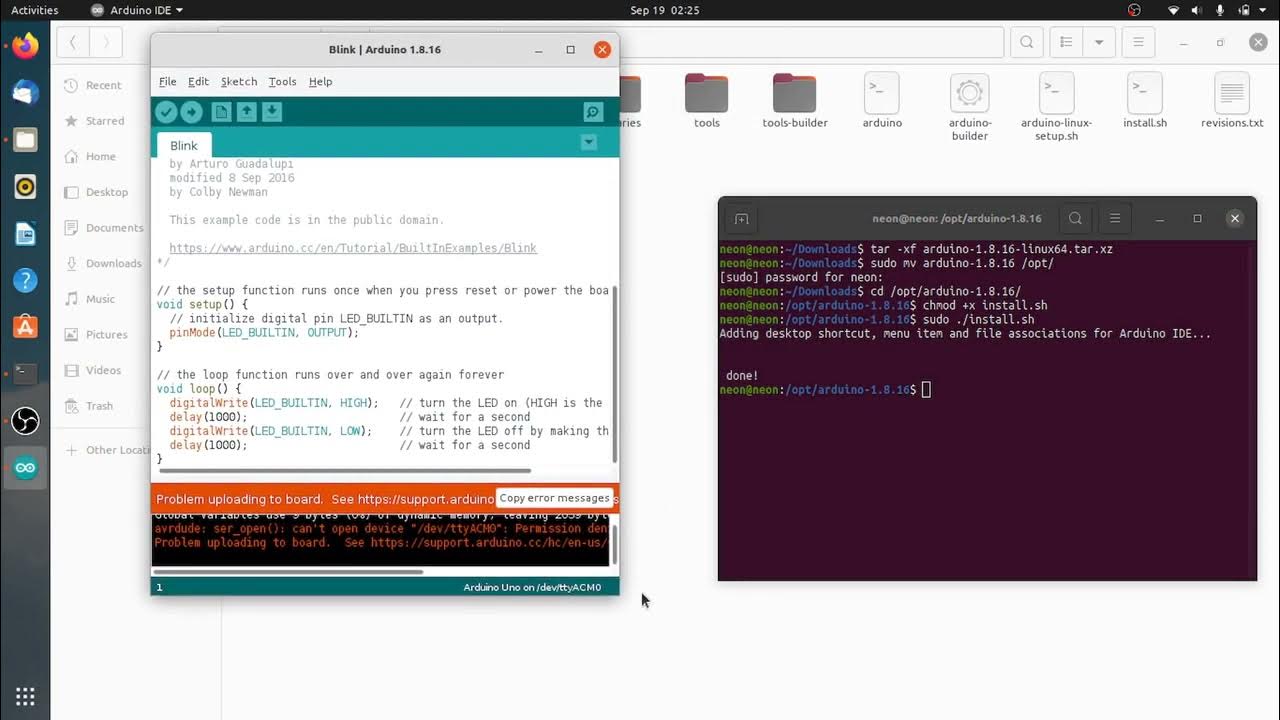Open view options dropdown in Files window
The height and width of the screenshot is (720, 1280).
[x=1099, y=43]
